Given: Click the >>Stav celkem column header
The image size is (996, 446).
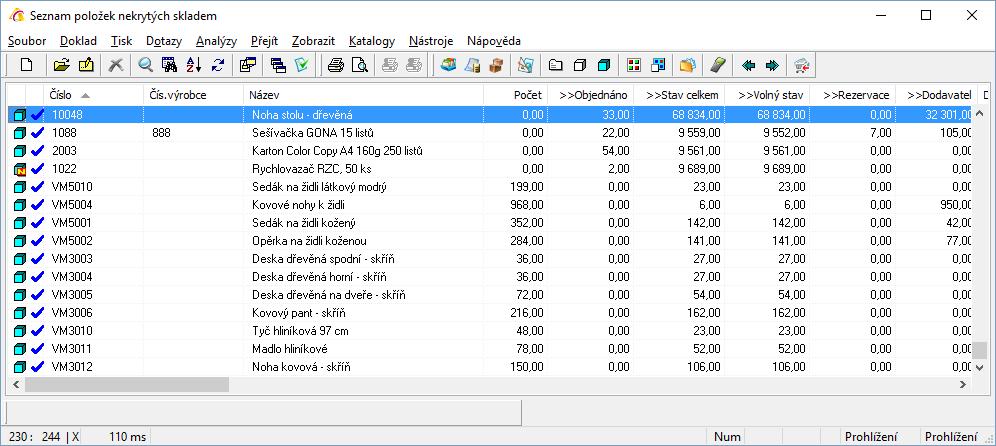Looking at the screenshot, I should pos(680,95).
